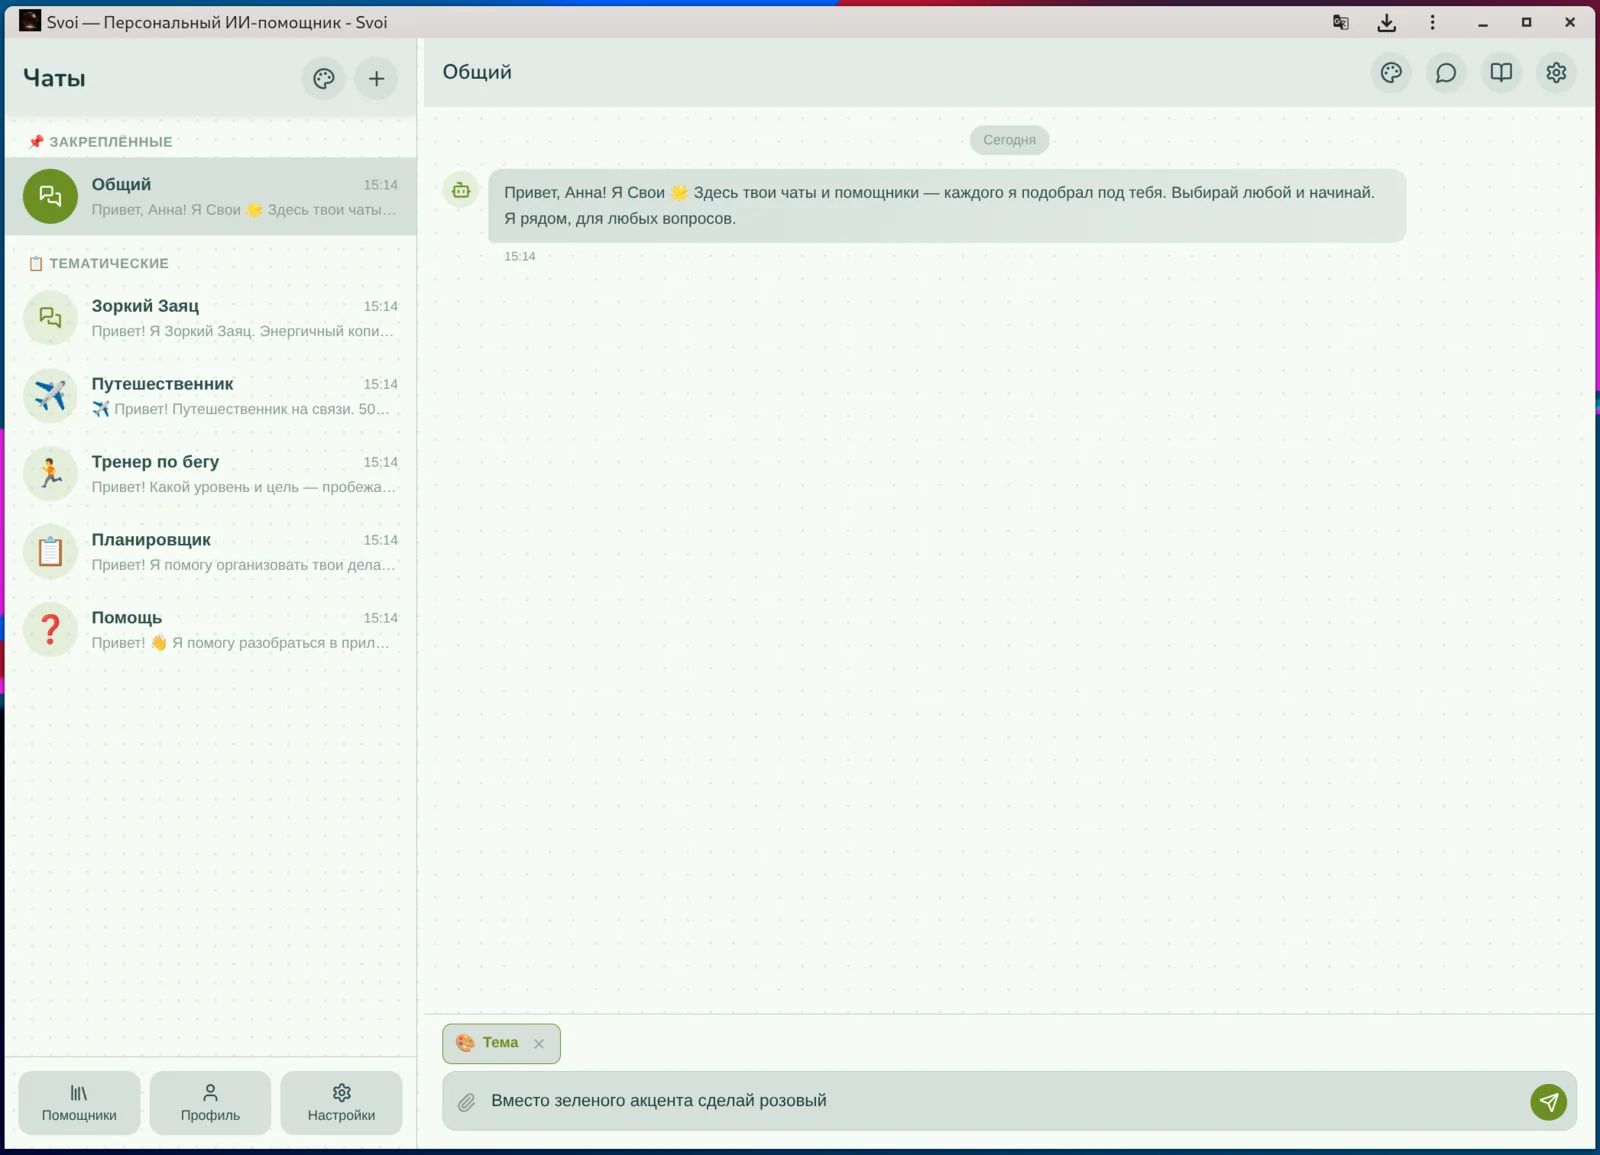Click the browser download icon in the title bar
The width and height of the screenshot is (1600, 1155).
pos(1386,22)
